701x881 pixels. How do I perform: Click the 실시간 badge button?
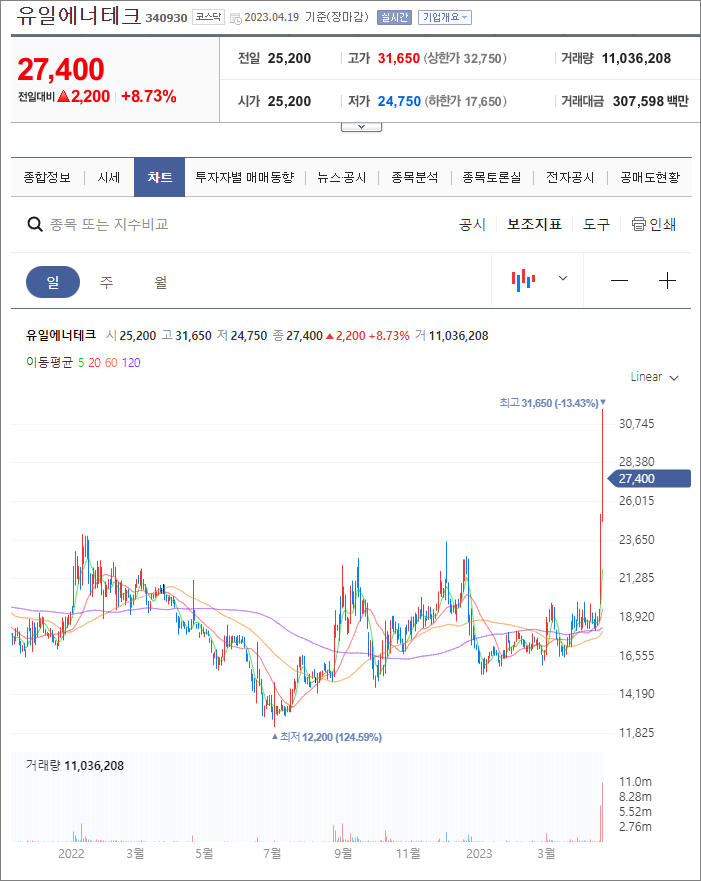[394, 17]
